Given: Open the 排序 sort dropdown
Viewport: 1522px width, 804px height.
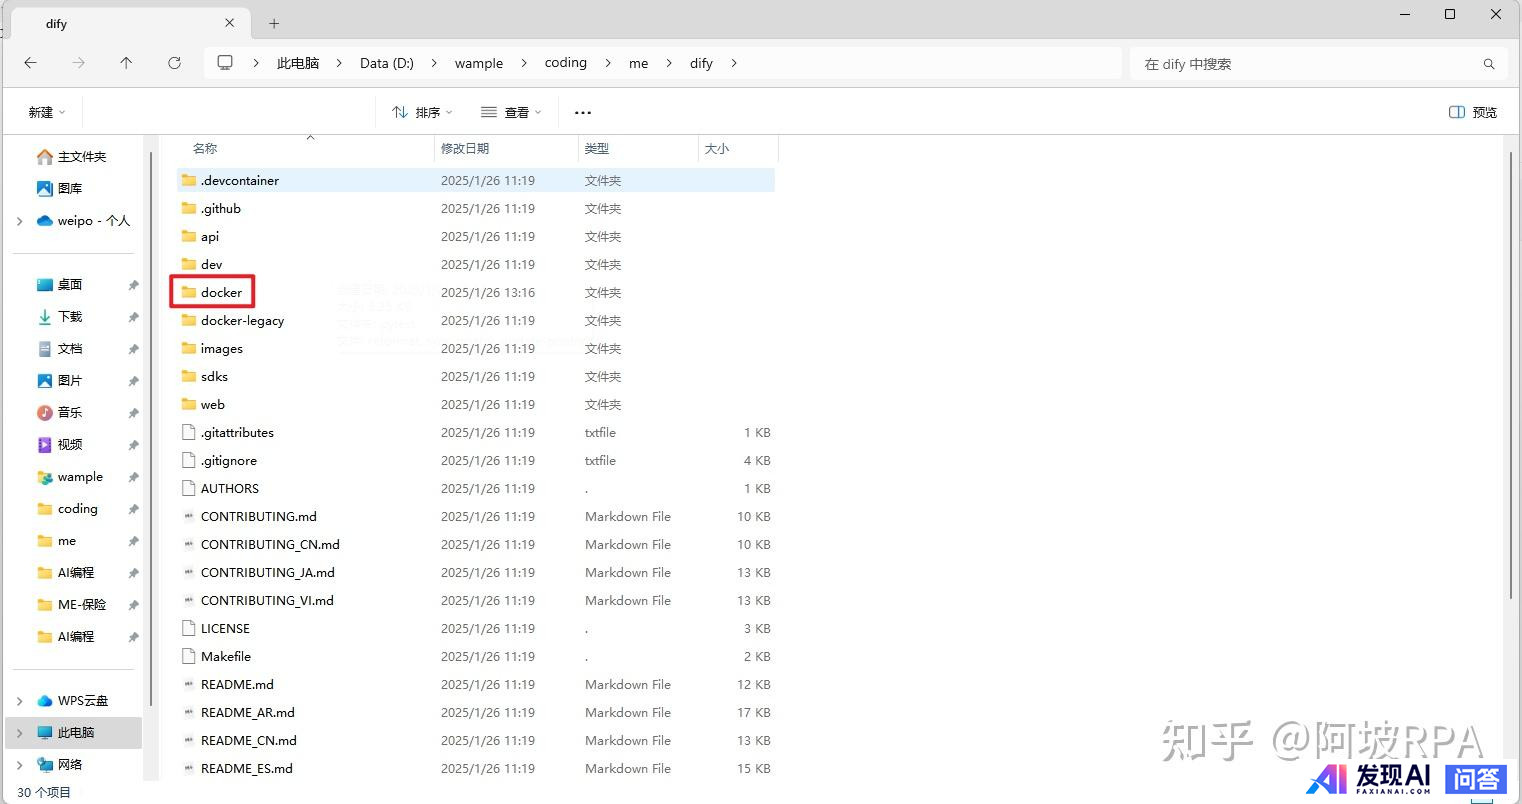Looking at the screenshot, I should pos(422,112).
